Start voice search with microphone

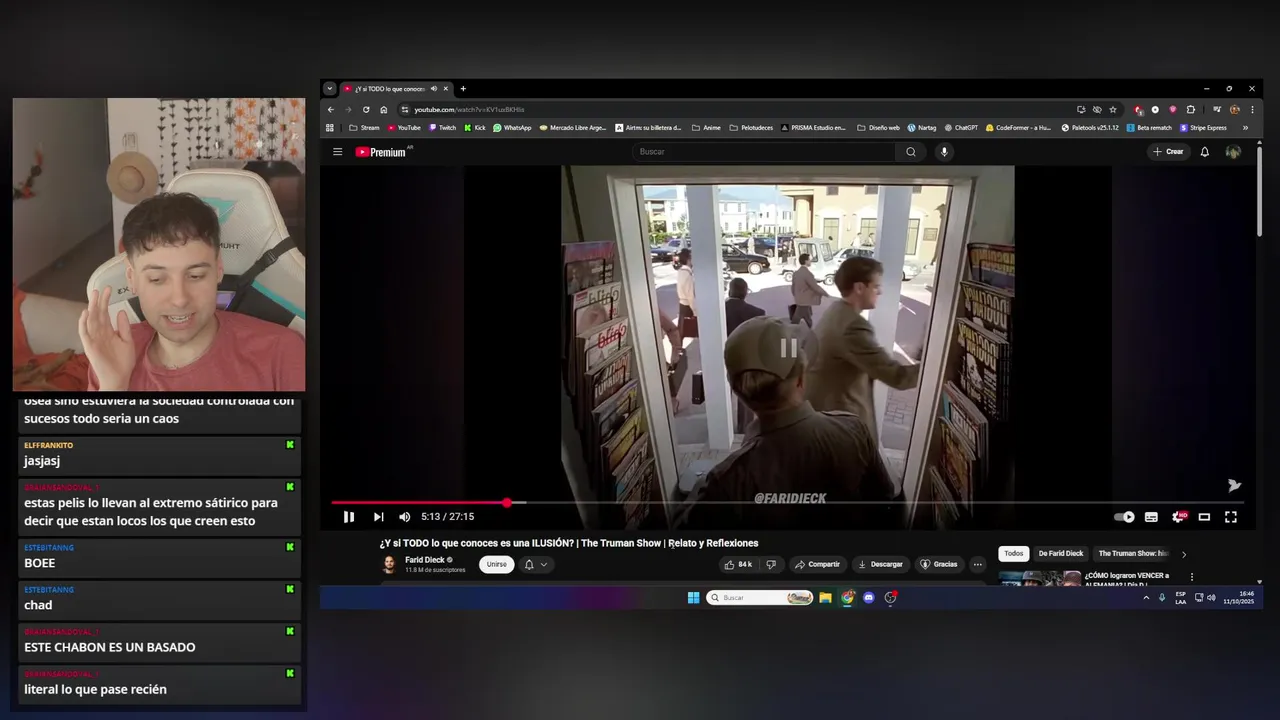[944, 152]
